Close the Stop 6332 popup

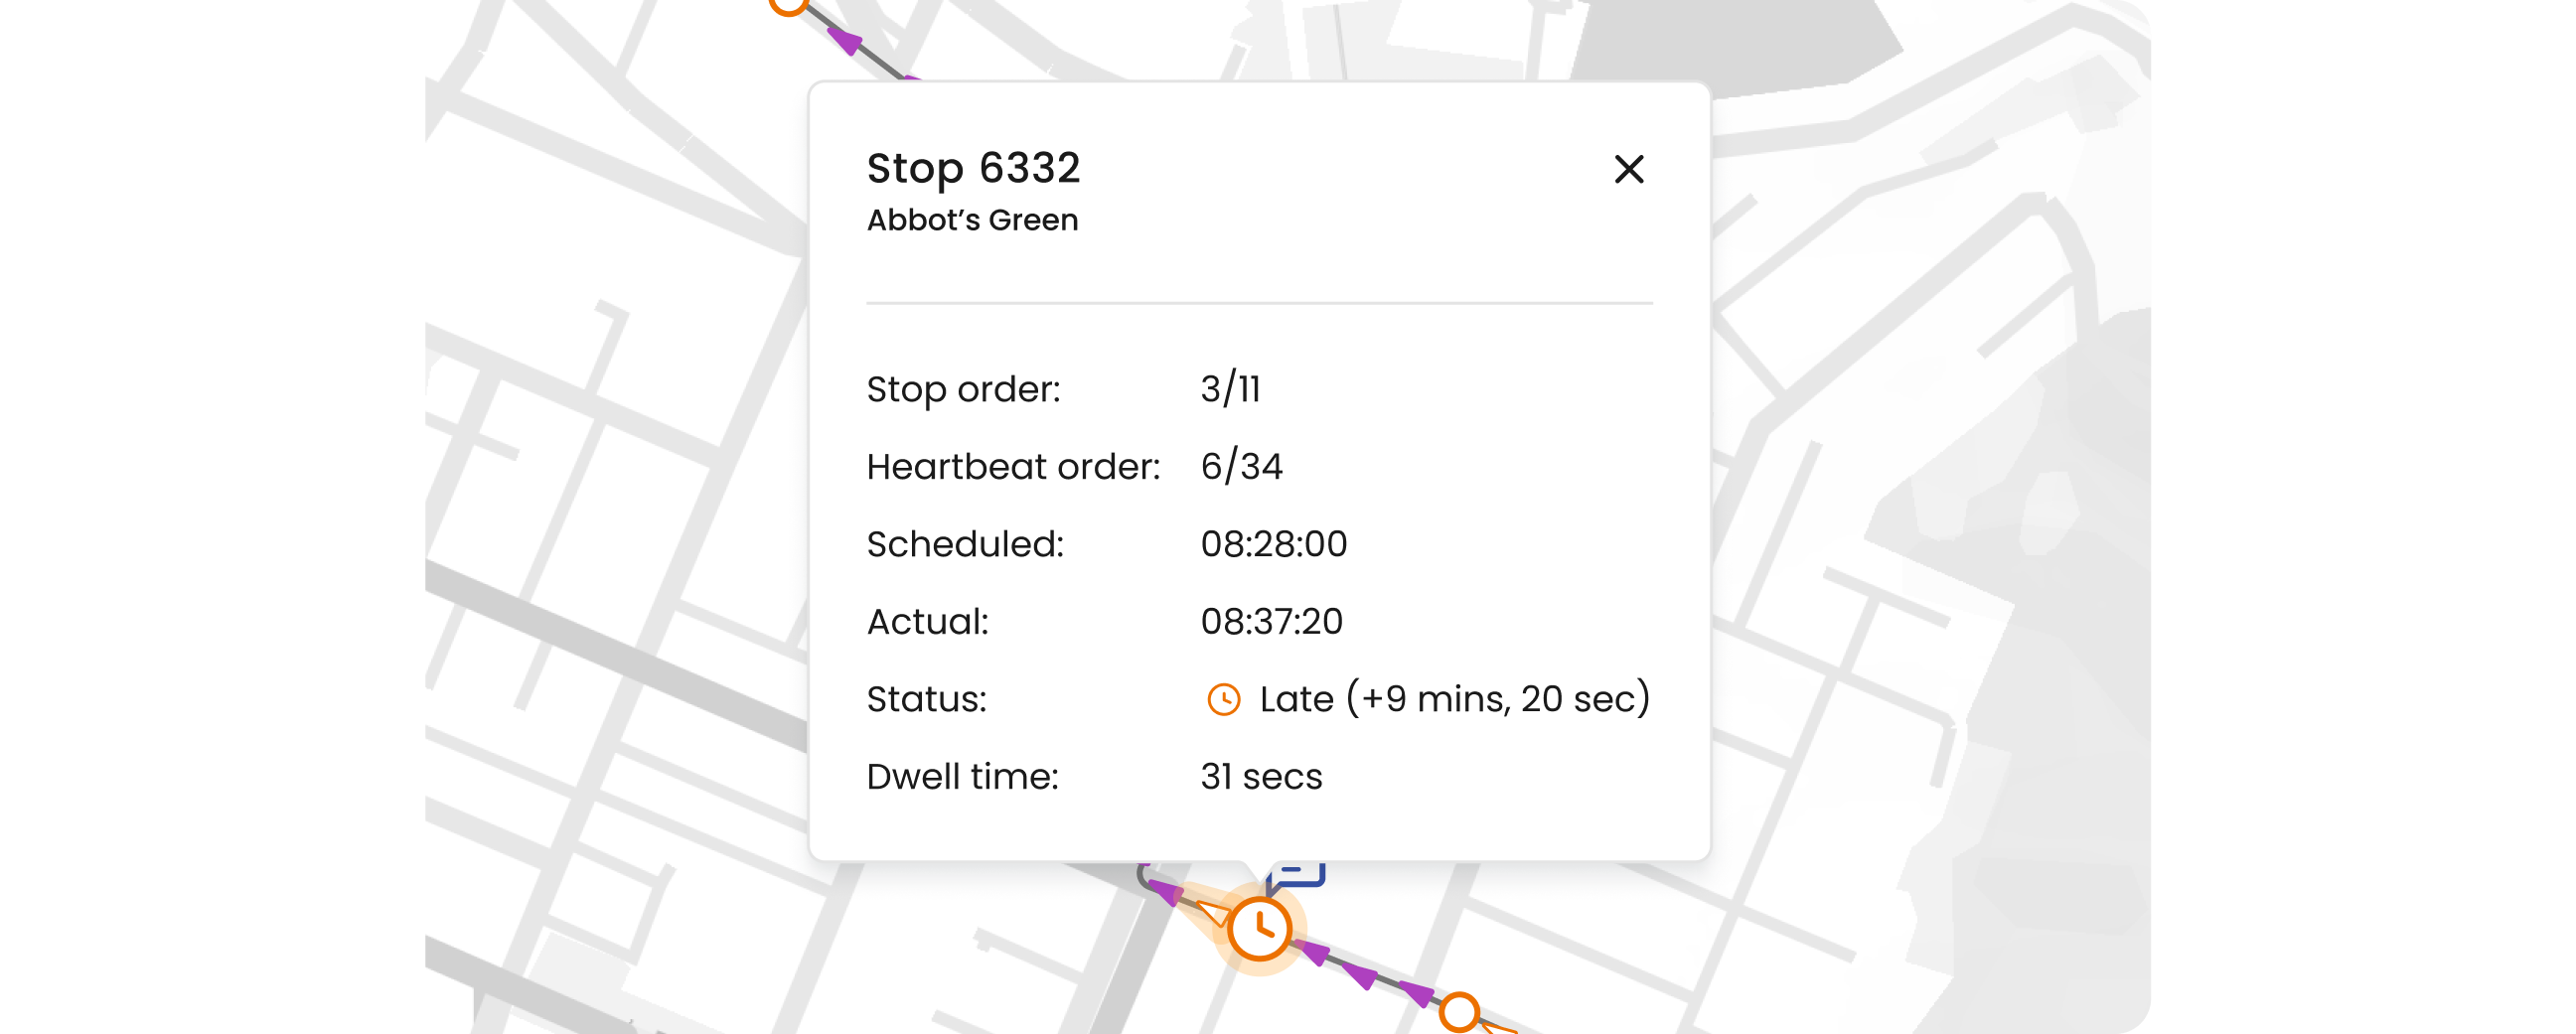tap(1628, 169)
